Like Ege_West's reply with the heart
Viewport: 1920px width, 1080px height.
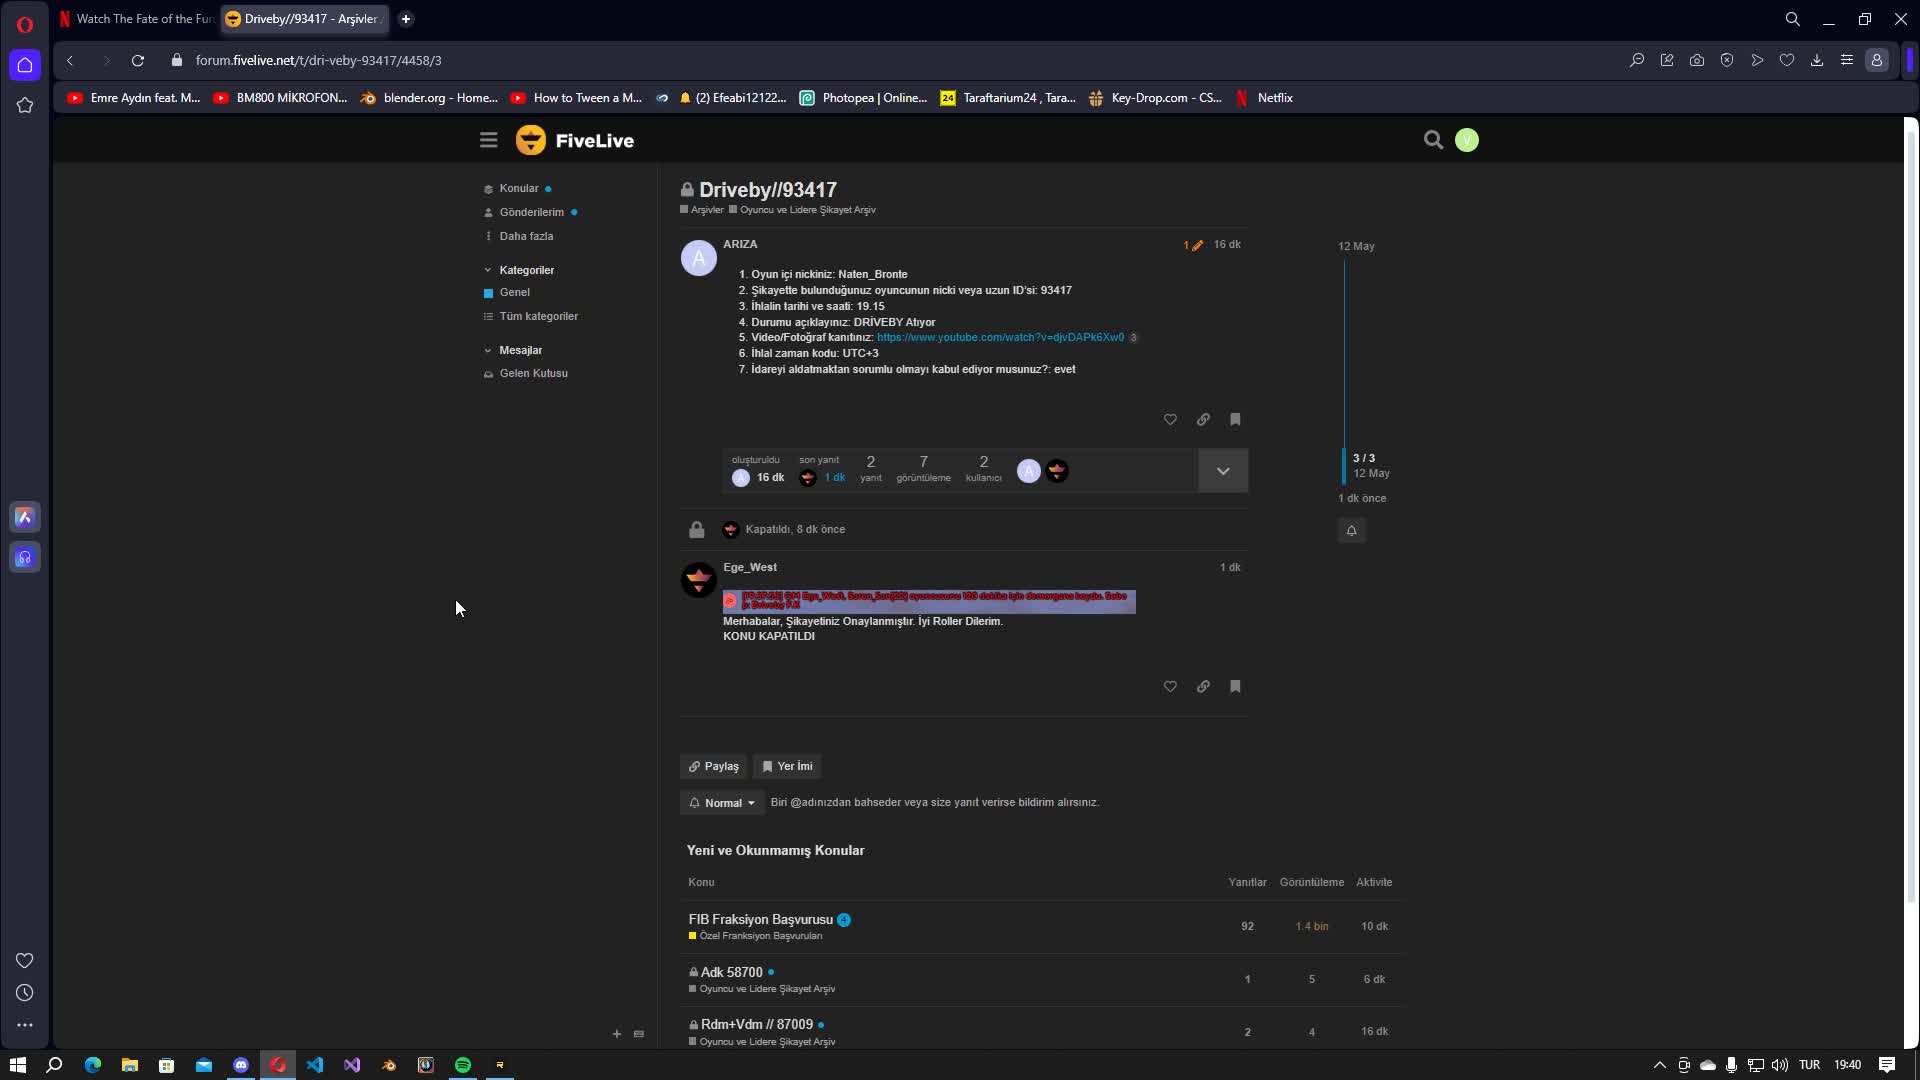click(1170, 687)
